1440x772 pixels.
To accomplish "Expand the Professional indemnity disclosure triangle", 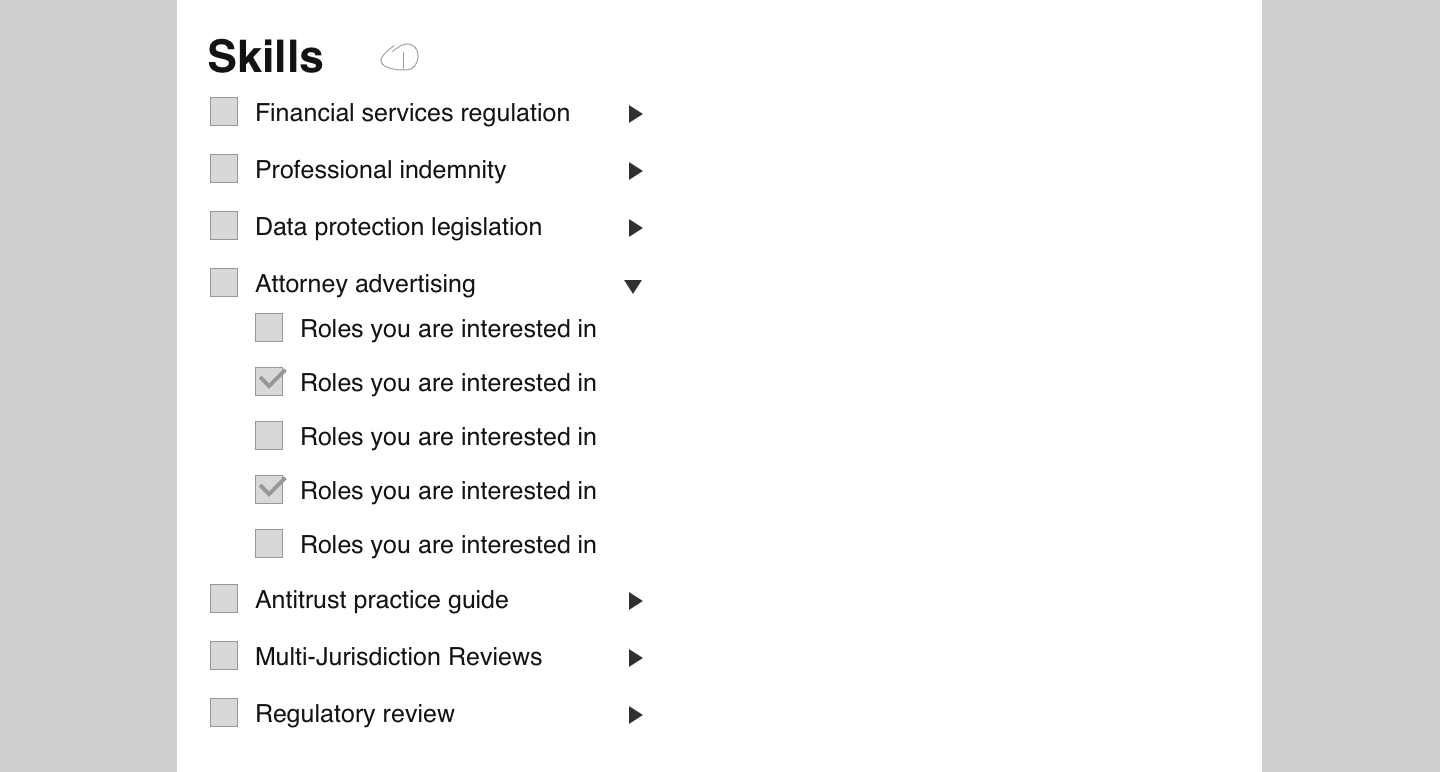I will 635,171.
